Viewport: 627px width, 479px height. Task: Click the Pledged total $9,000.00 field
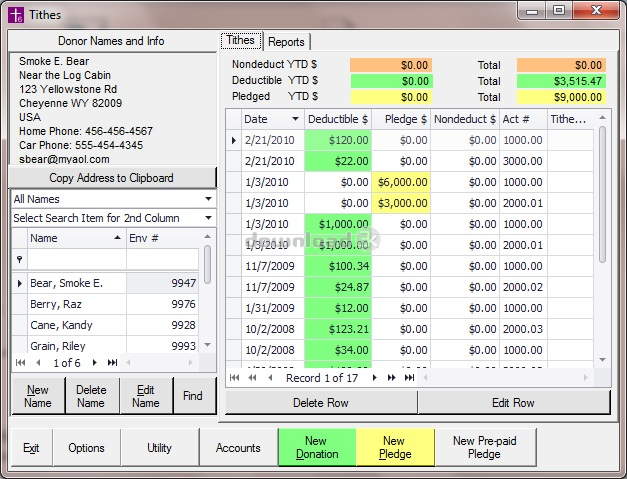(561, 97)
